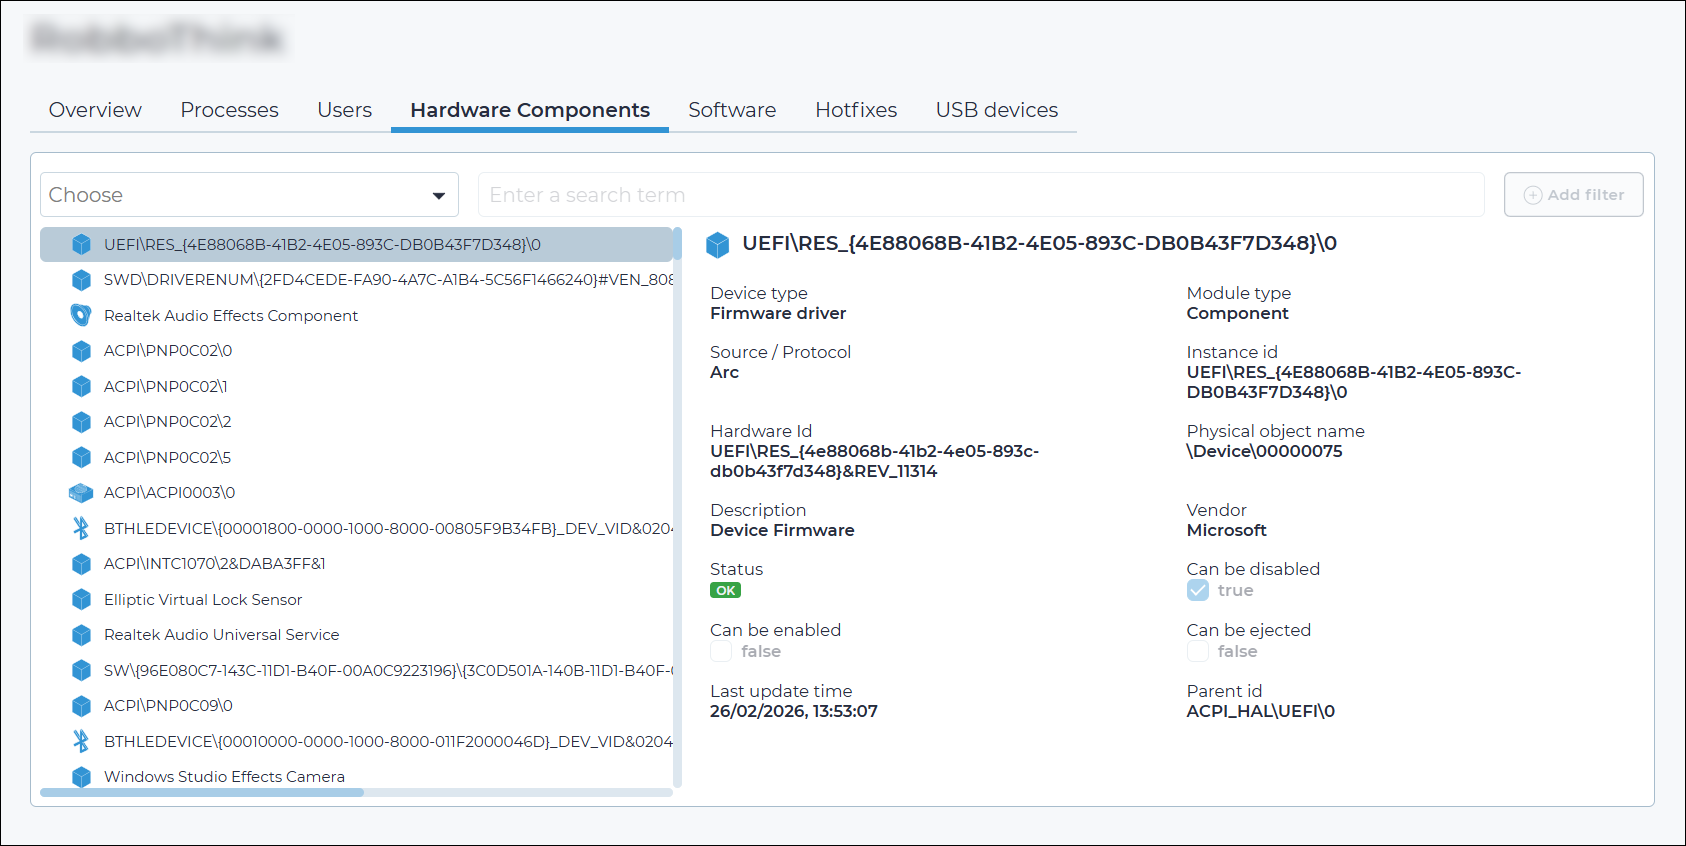This screenshot has width=1686, height=846.
Task: Toggle the 'Can be ejected' checkbox
Action: coord(1198,651)
